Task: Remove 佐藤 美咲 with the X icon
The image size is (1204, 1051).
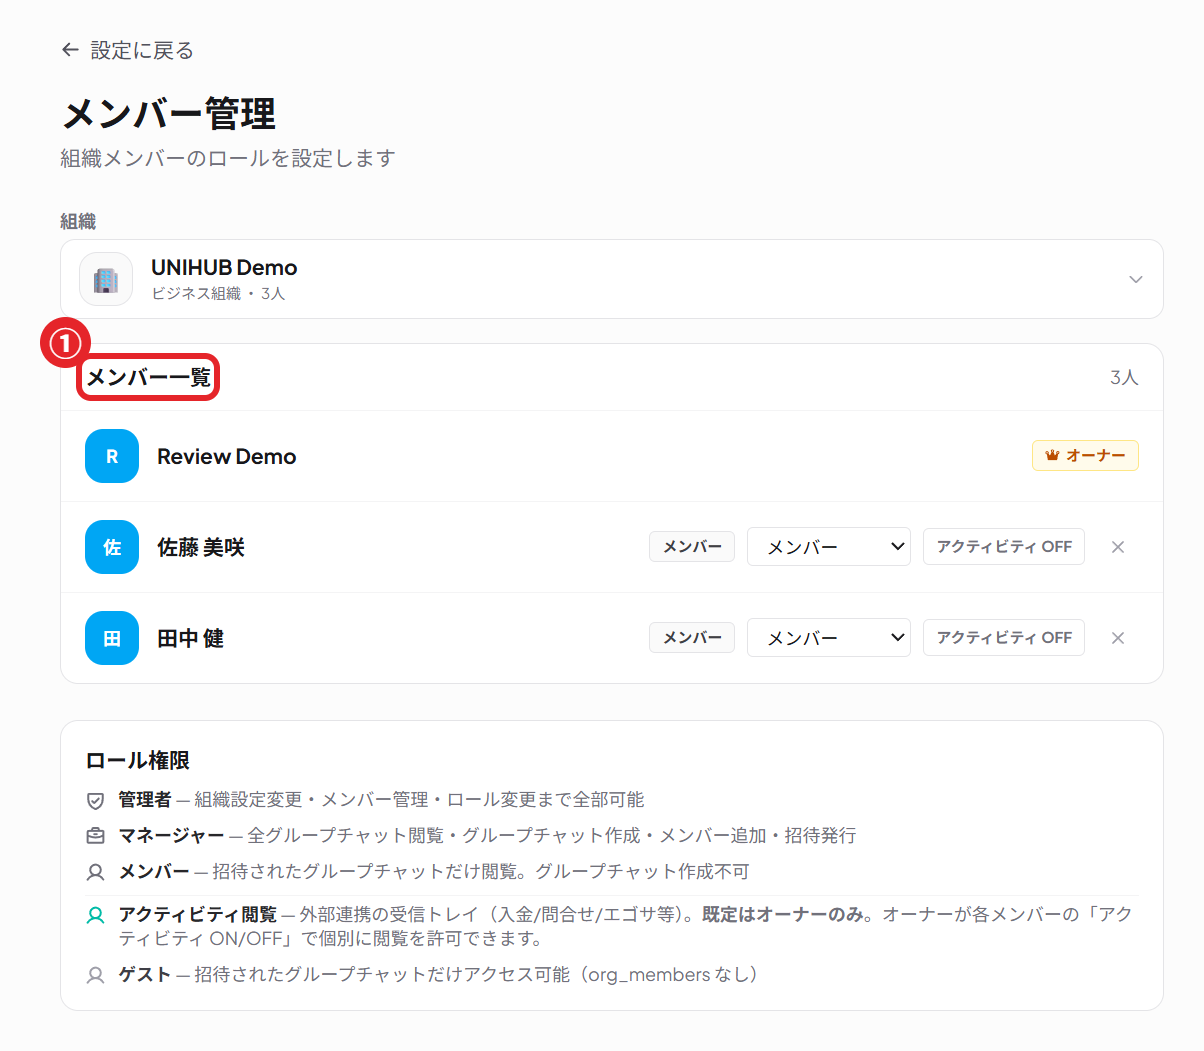Action: coord(1118,547)
